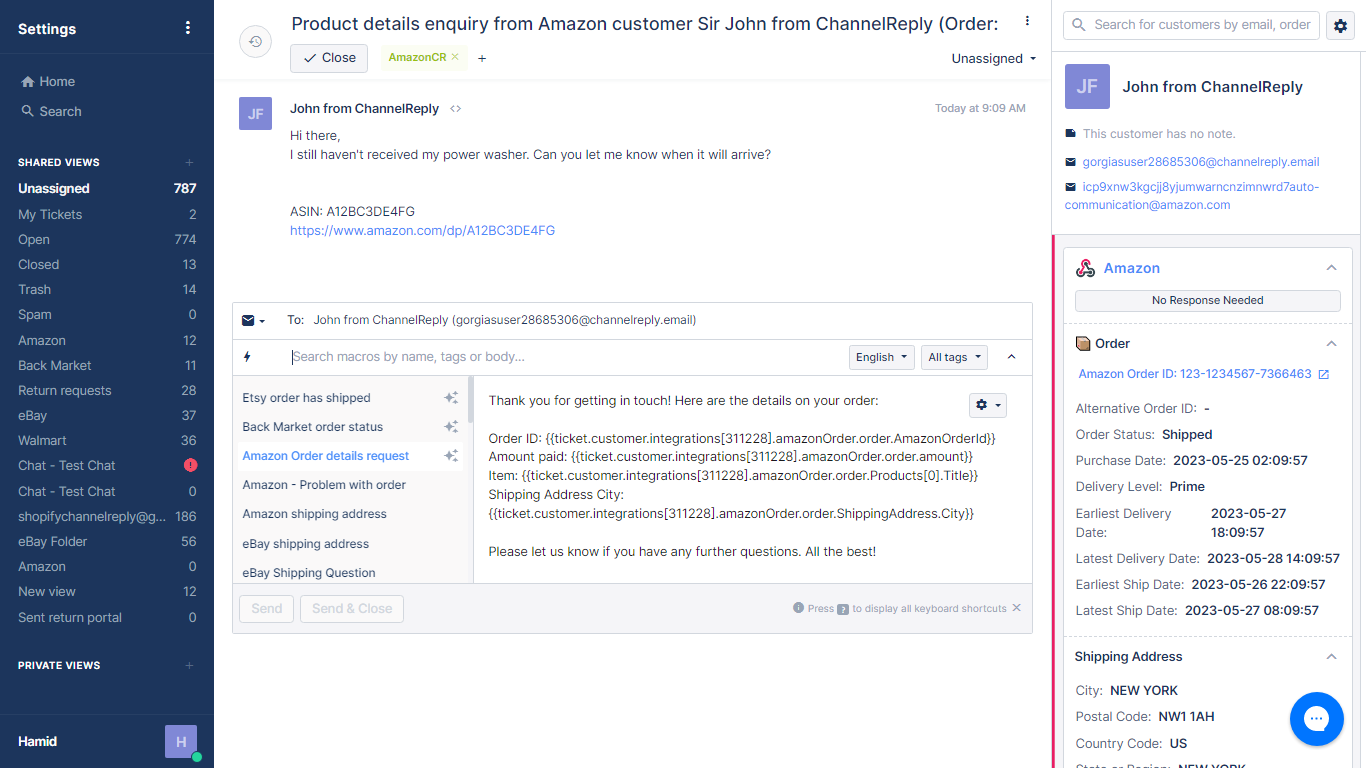
Task: Collapse the macros panel
Action: point(1011,357)
